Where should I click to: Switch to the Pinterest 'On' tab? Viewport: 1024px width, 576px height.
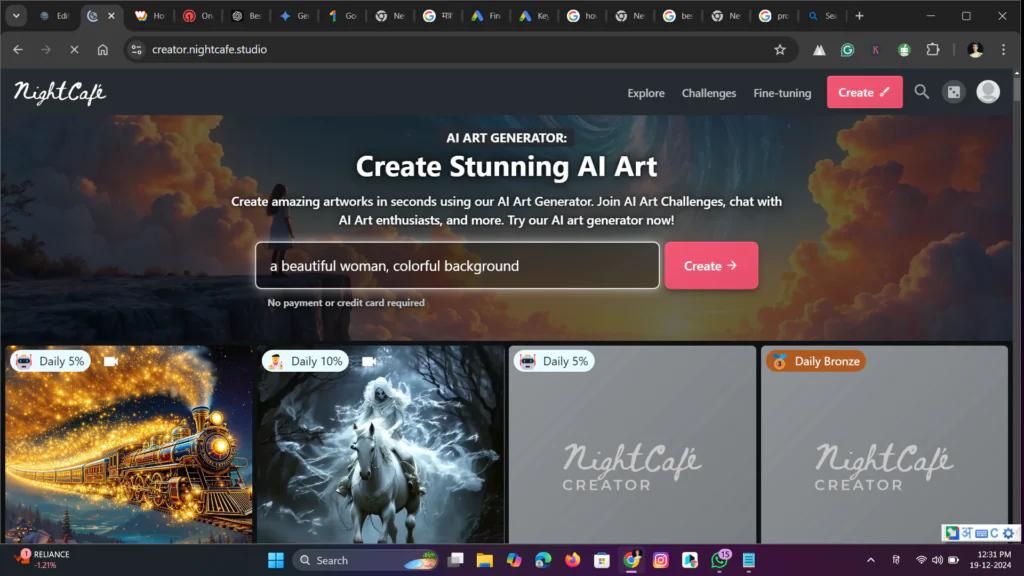pyautogui.click(x=199, y=16)
